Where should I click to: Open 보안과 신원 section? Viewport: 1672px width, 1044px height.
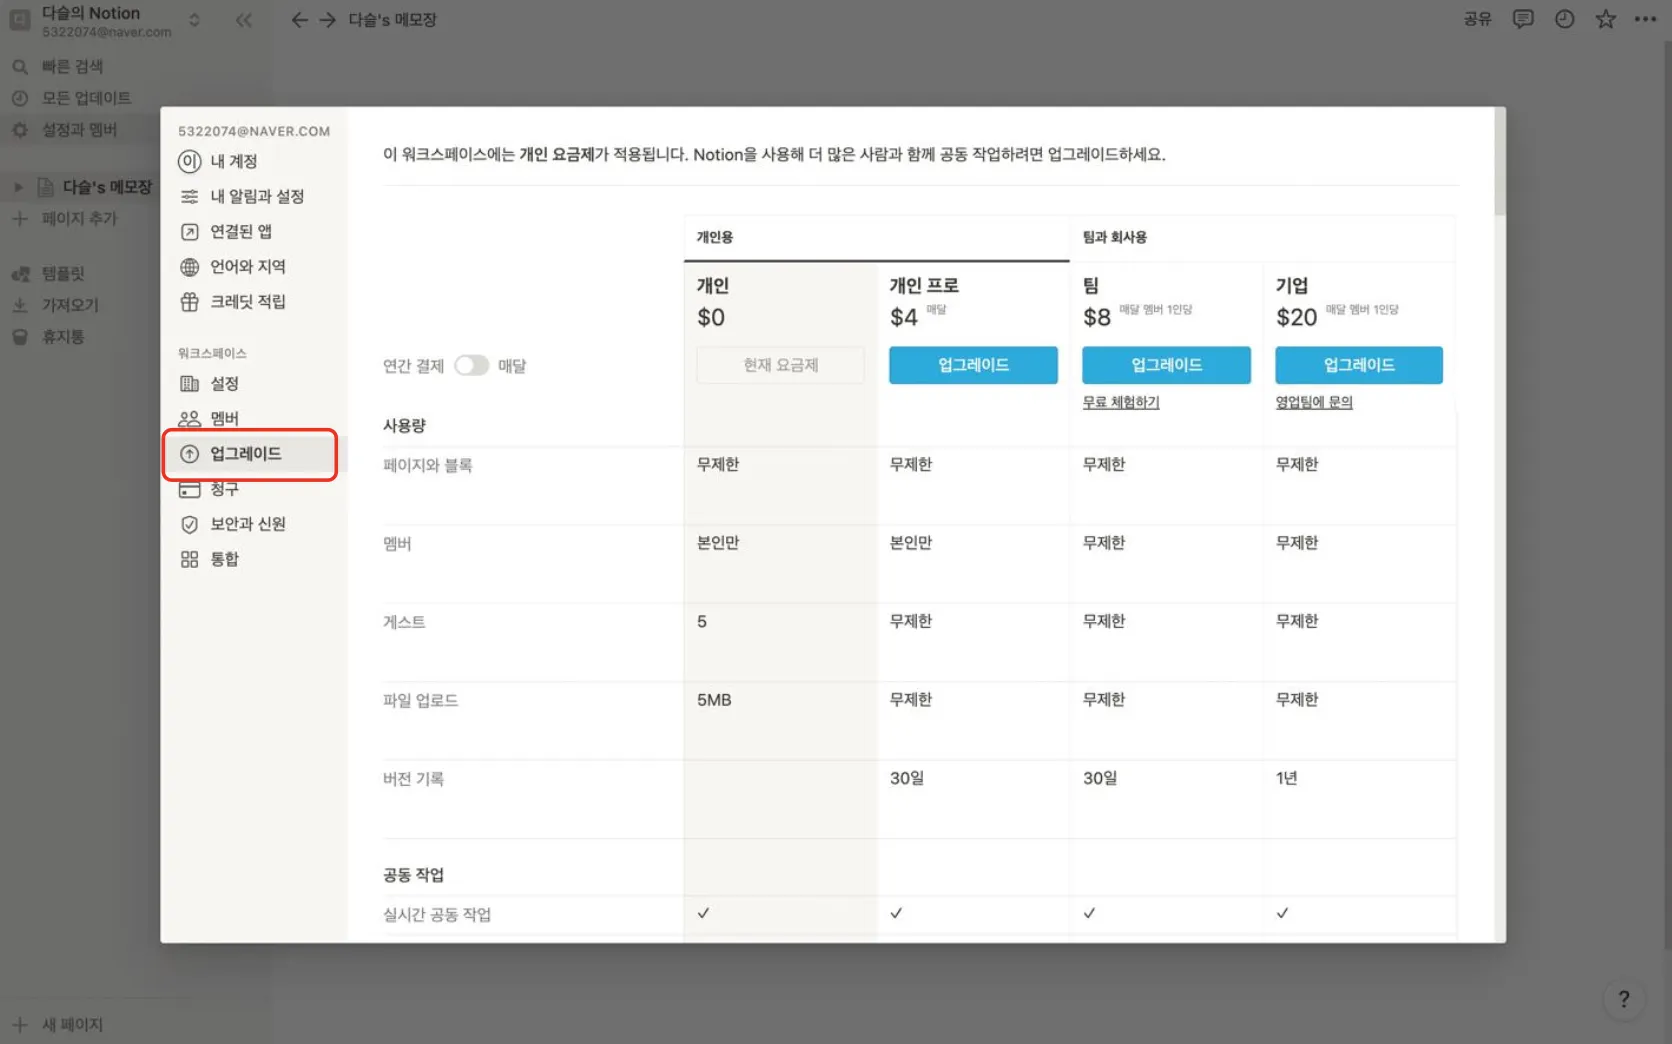(x=255, y=524)
